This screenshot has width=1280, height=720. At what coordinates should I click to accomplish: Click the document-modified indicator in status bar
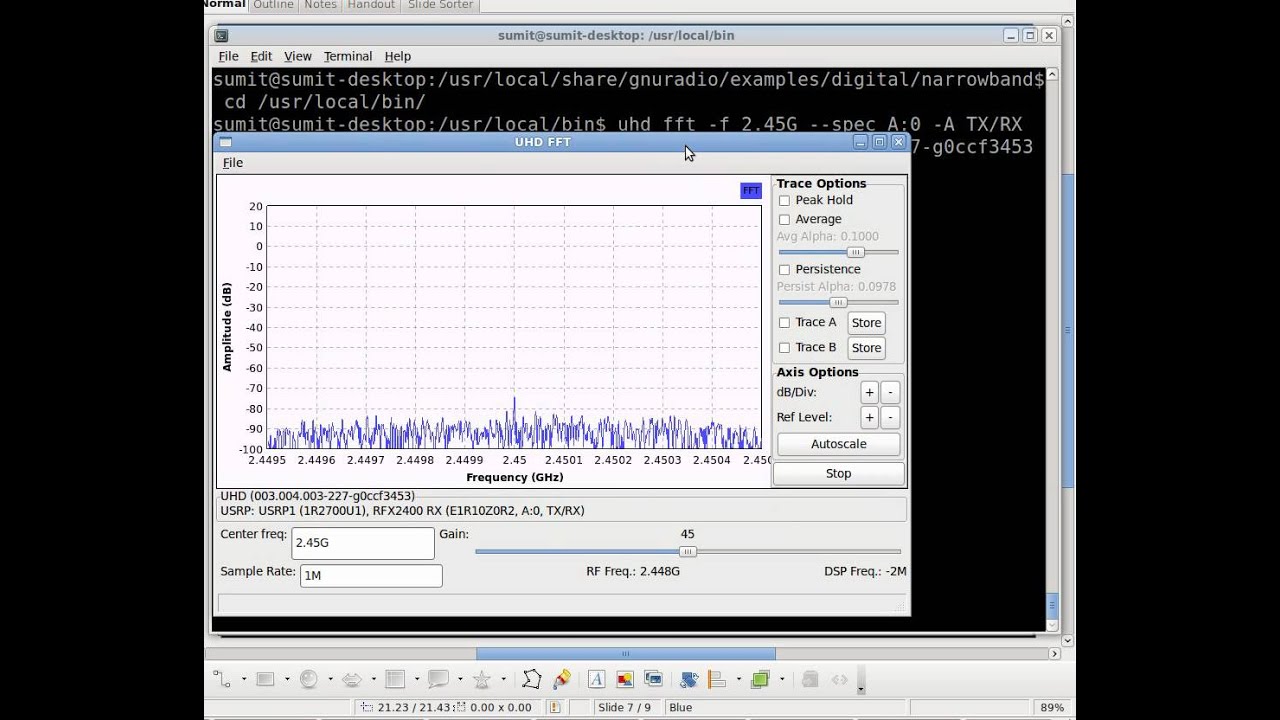click(555, 707)
